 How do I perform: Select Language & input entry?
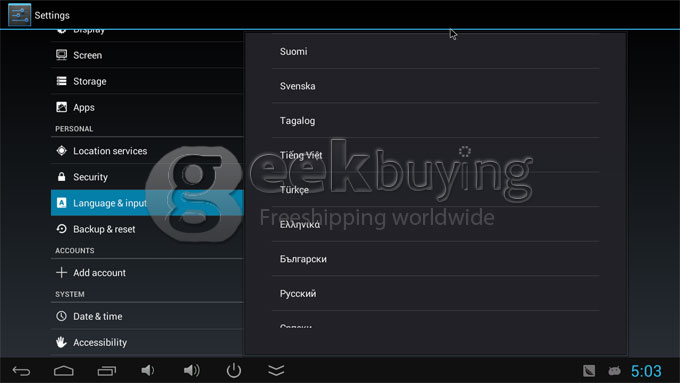[x=147, y=203]
